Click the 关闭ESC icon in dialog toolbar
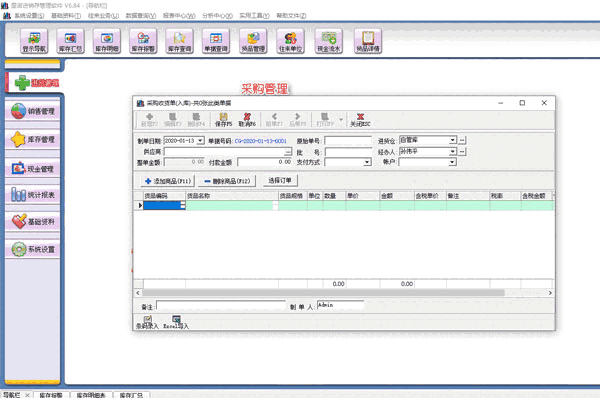The image size is (600, 400). pos(359,119)
